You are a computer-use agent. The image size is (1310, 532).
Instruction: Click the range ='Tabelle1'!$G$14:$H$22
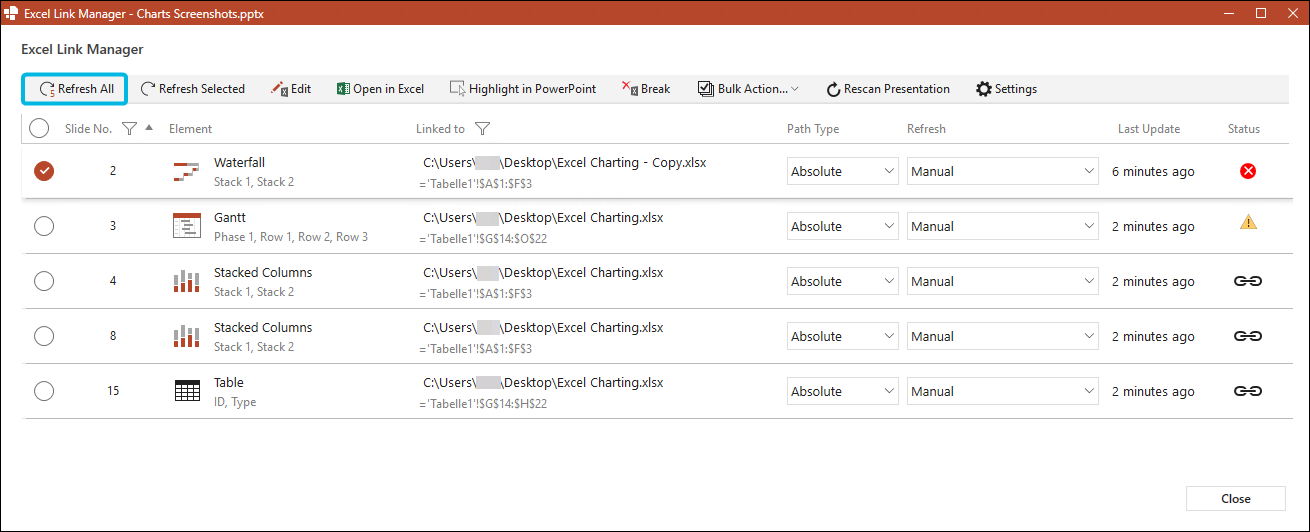point(485,402)
